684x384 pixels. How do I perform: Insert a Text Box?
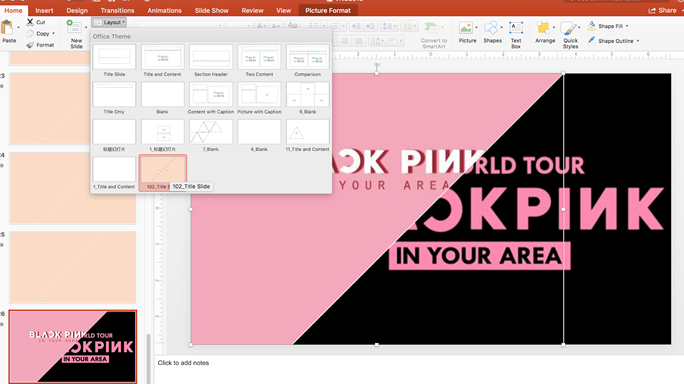(x=516, y=28)
